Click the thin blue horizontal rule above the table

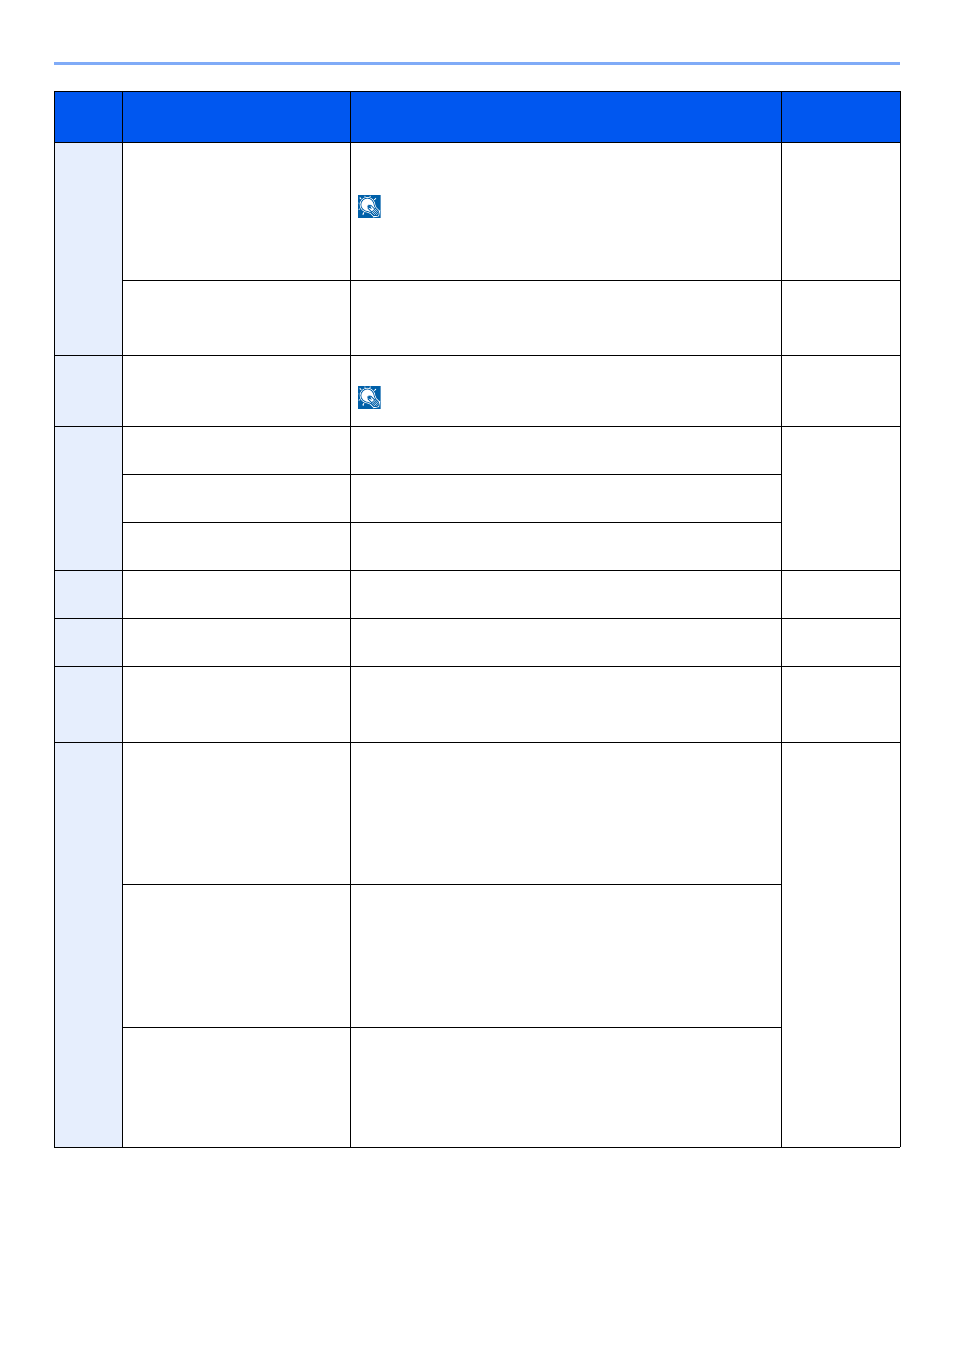(477, 64)
